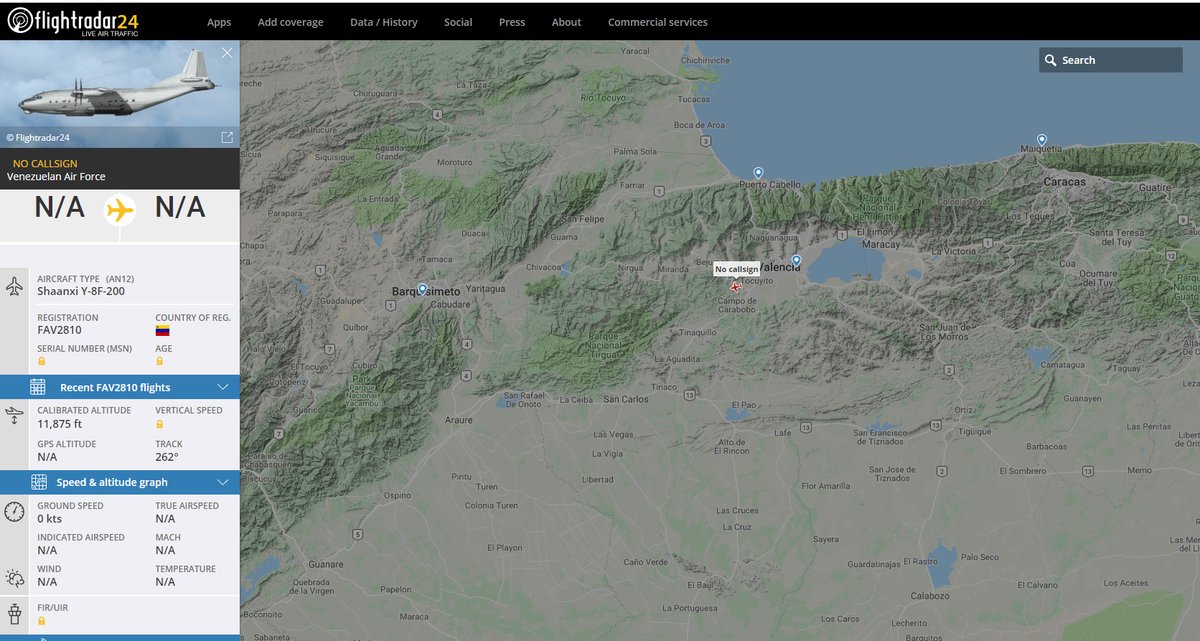Click Maracay city label on map
This screenshot has width=1200, height=641.
tap(882, 243)
